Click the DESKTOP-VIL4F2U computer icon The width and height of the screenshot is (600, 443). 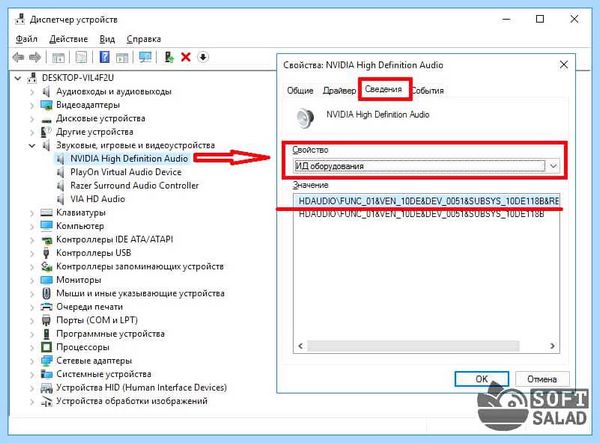(33, 78)
